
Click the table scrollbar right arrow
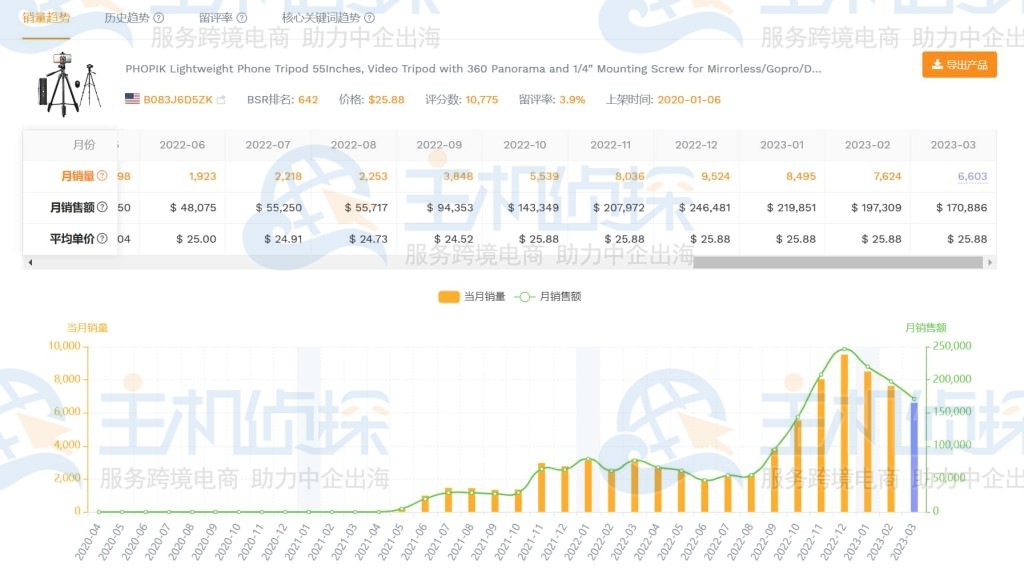990,262
